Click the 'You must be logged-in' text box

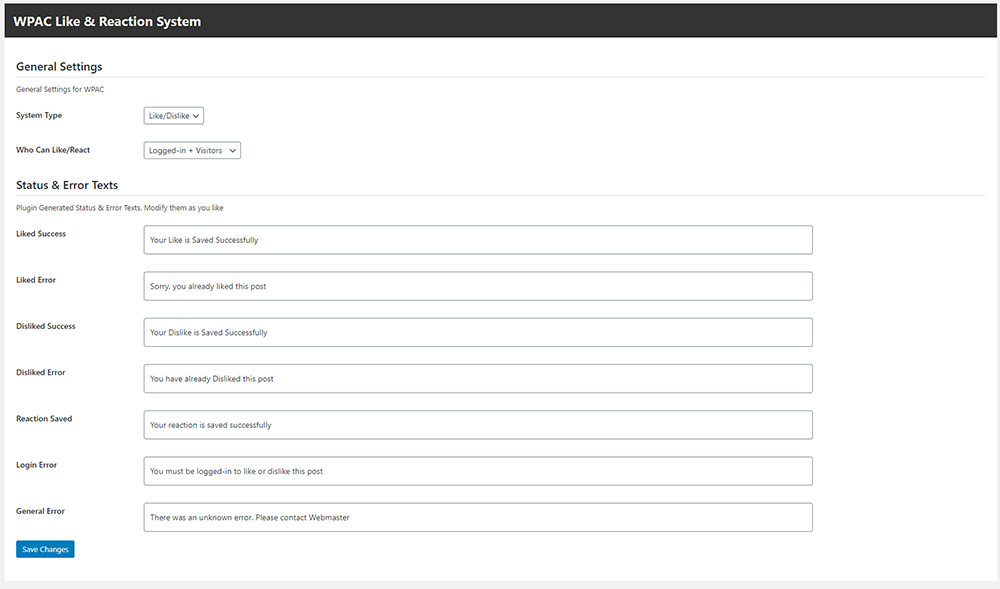click(478, 471)
